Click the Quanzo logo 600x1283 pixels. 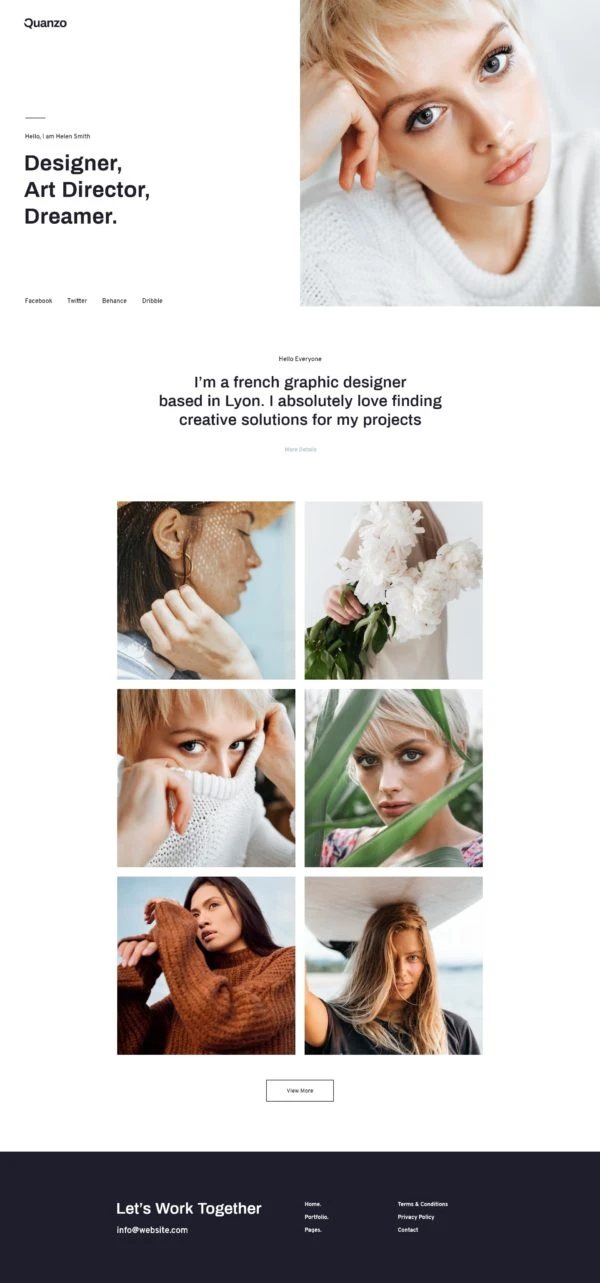(x=45, y=23)
